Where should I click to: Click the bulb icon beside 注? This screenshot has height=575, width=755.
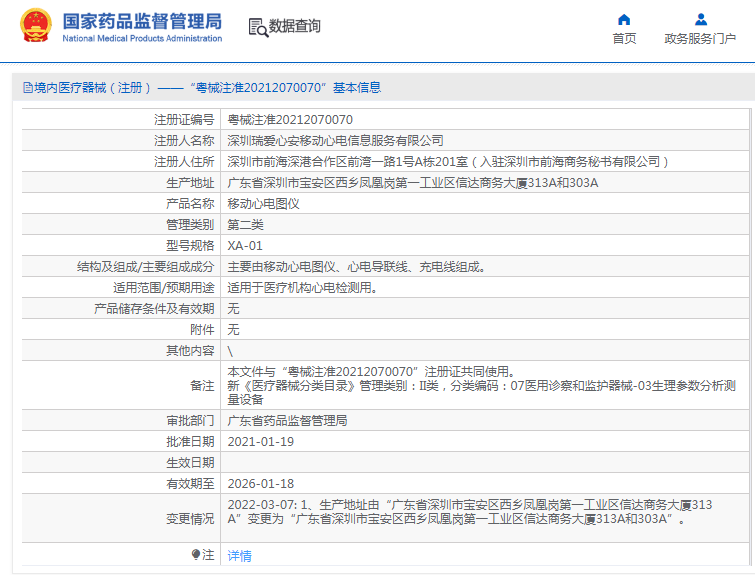pyautogui.click(x=195, y=555)
